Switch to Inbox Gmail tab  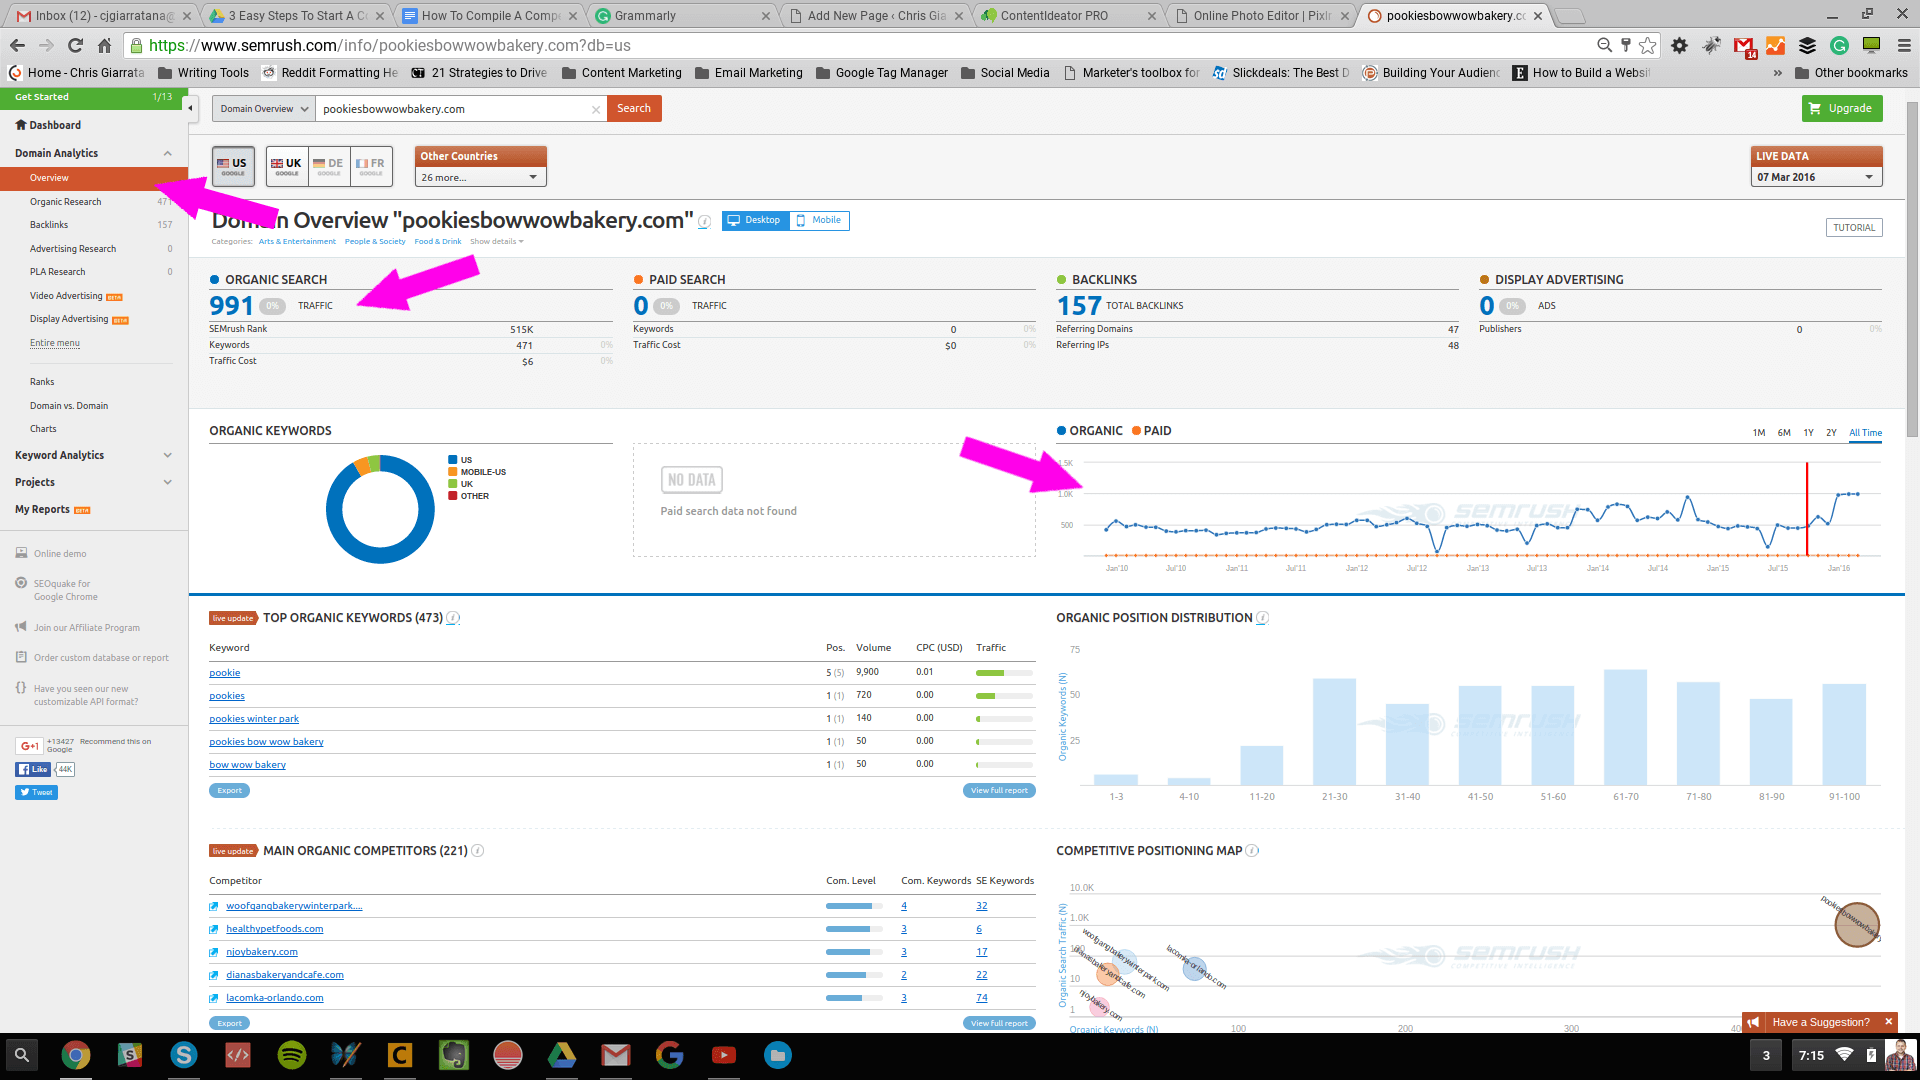pyautogui.click(x=102, y=15)
